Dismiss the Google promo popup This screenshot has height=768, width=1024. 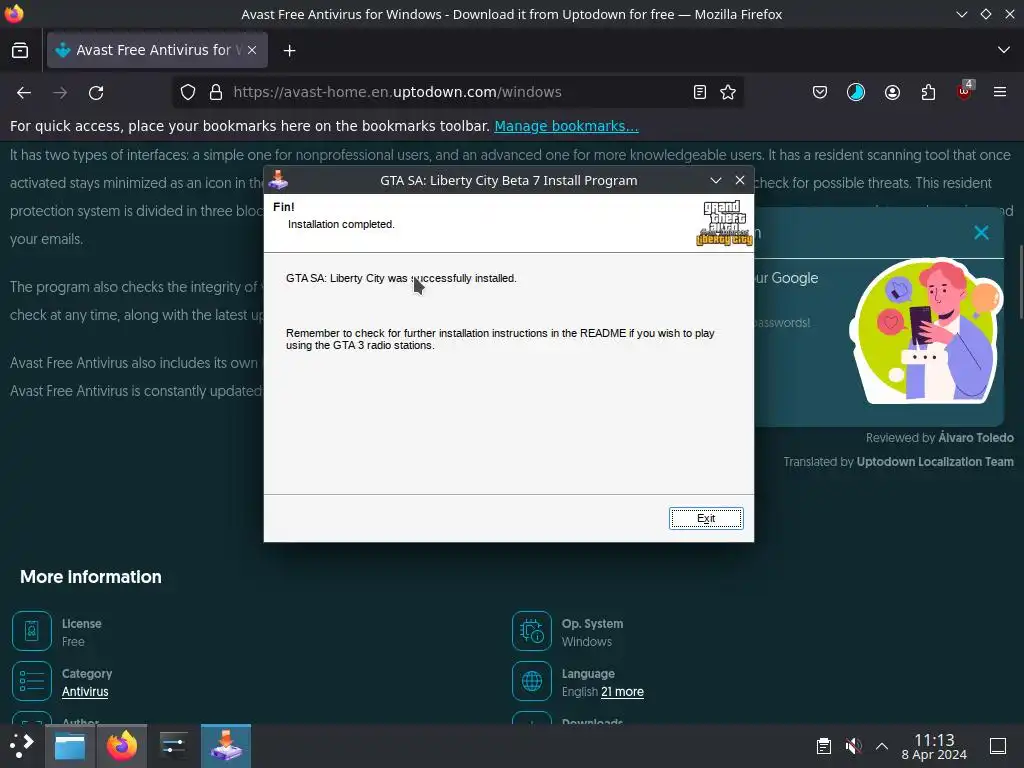[x=981, y=232]
